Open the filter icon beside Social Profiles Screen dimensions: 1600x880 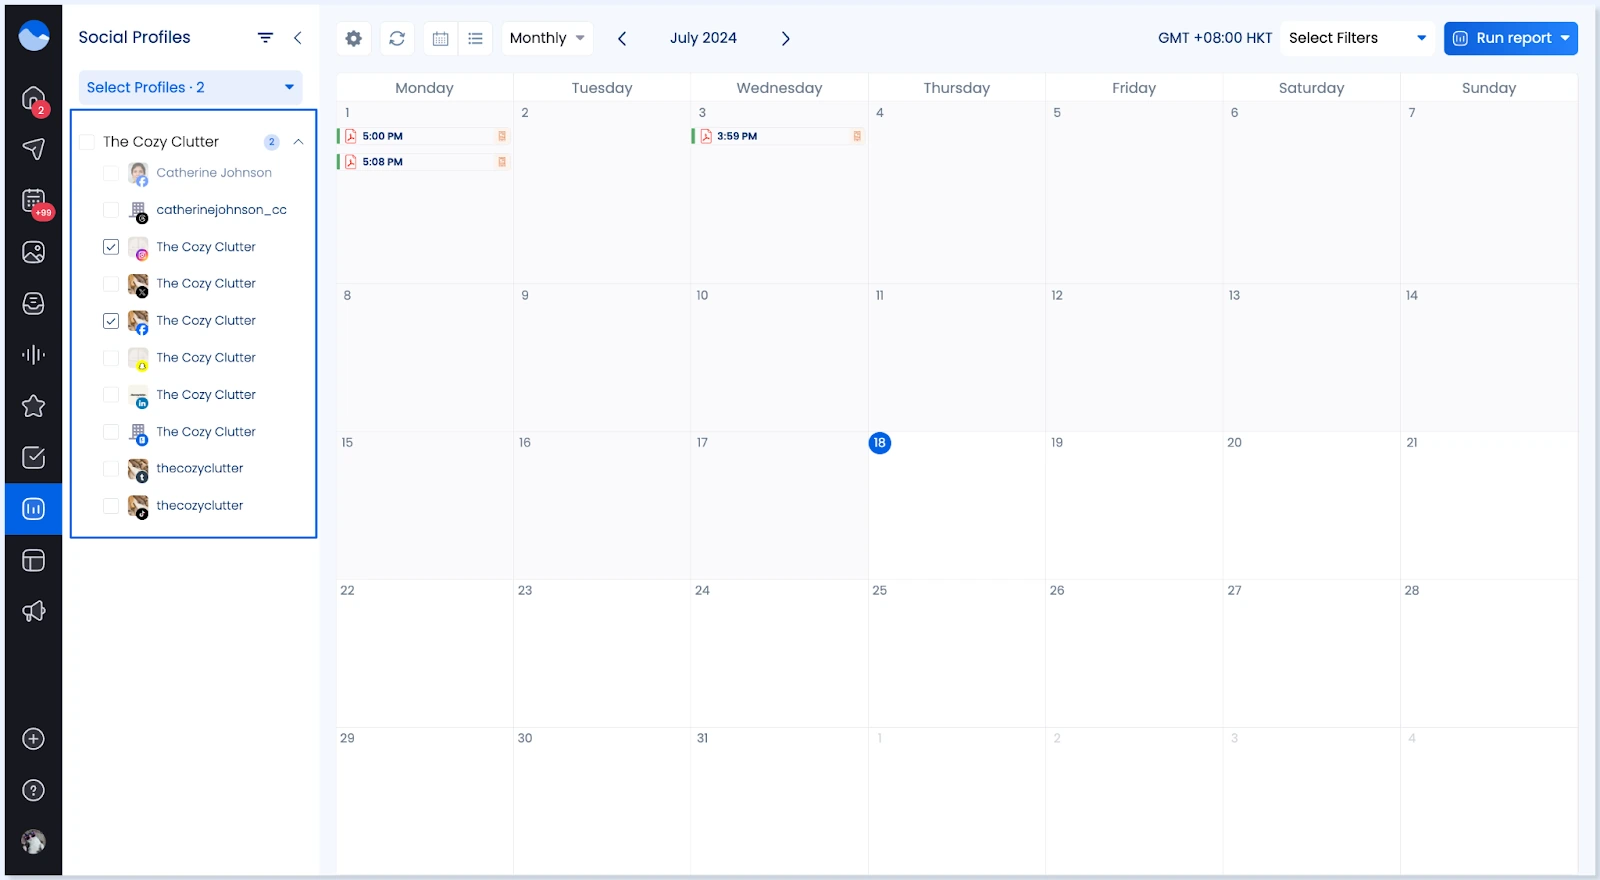pos(265,38)
